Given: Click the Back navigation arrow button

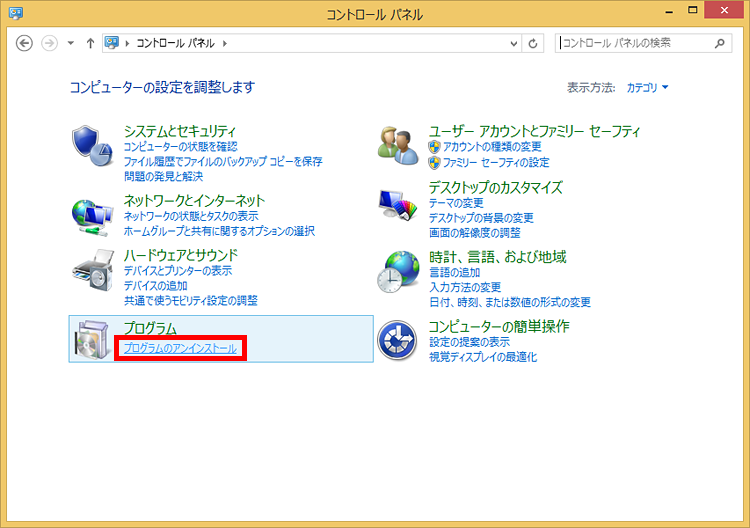Looking at the screenshot, I should pos(26,44).
